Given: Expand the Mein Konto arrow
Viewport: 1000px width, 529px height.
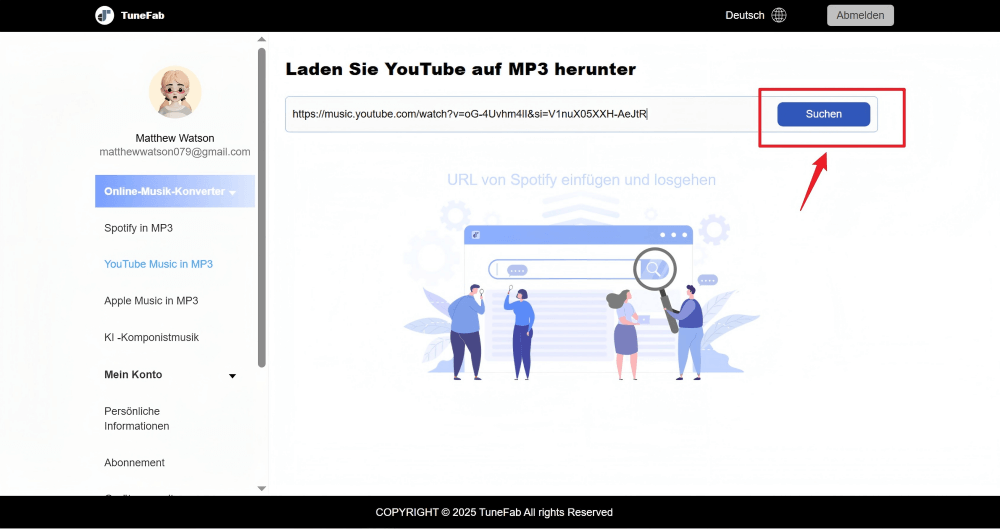Looking at the screenshot, I should pos(233,376).
